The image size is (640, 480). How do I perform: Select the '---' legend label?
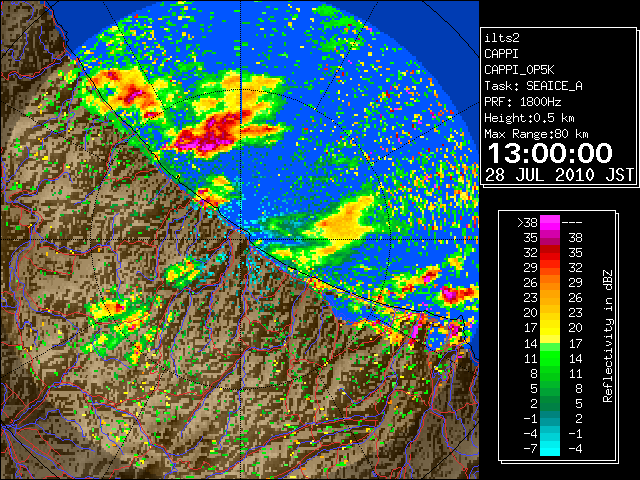click(572, 222)
